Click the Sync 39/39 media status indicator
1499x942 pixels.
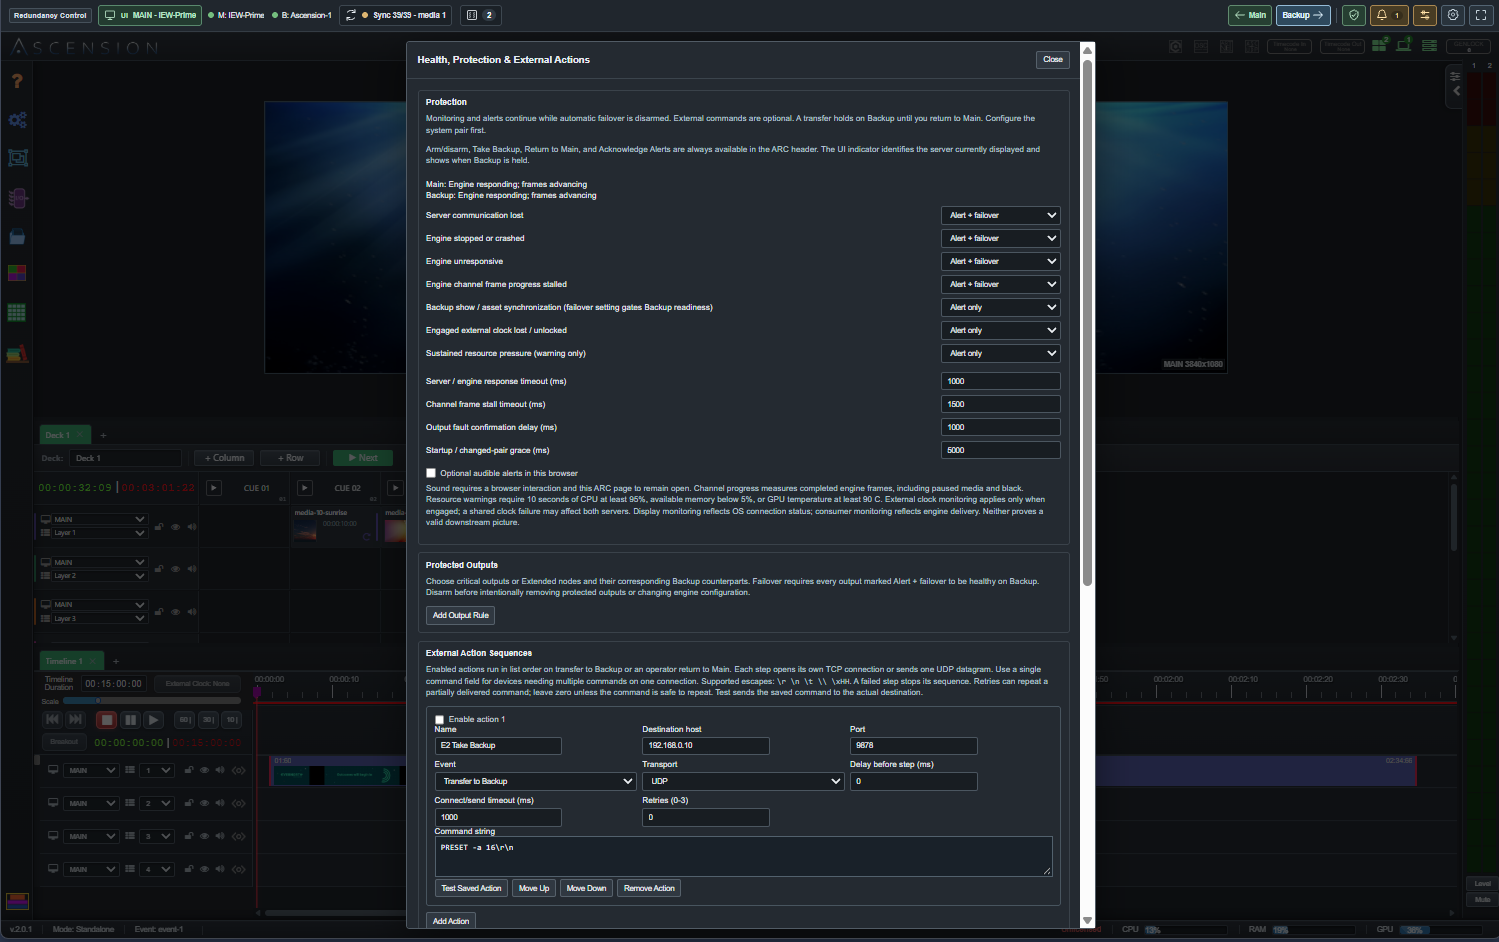pos(396,15)
